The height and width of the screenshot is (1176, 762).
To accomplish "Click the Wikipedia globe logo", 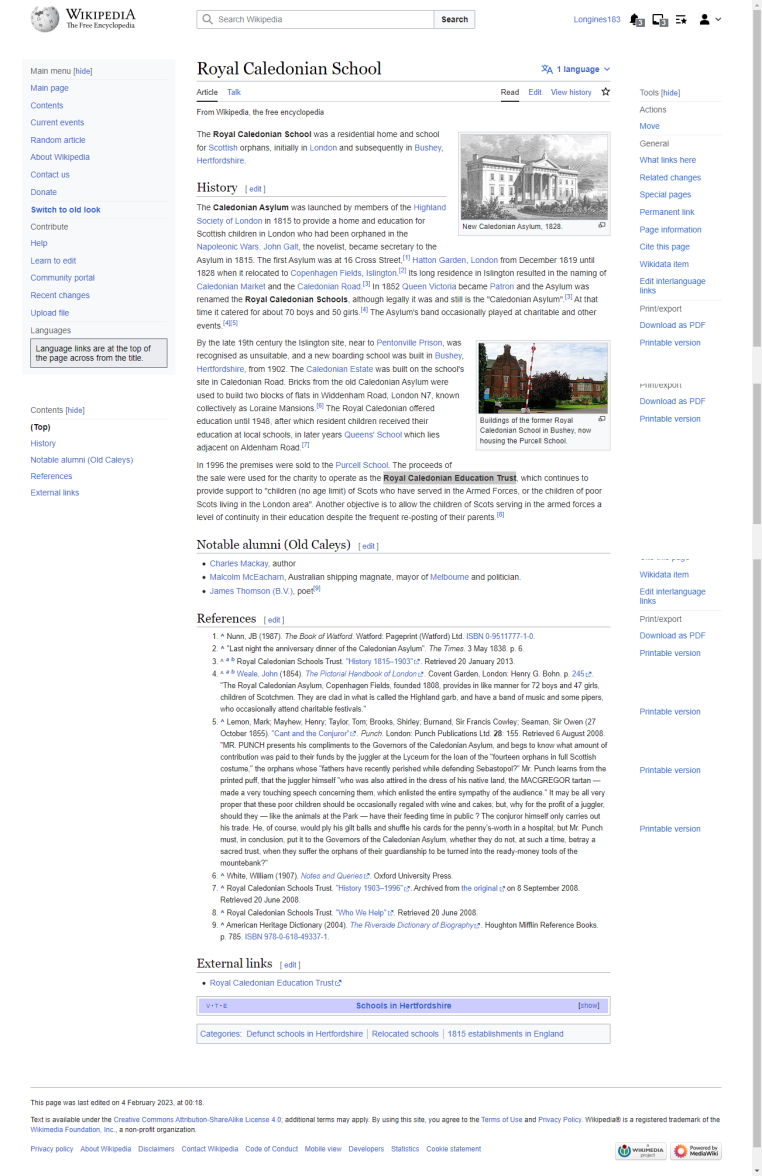I will (45, 18).
